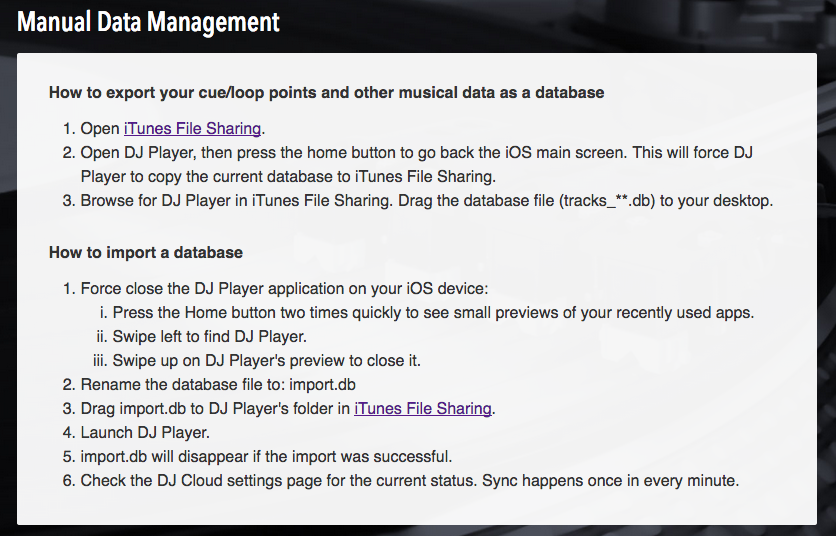Open iTunes File Sharing link in export steps

point(192,129)
